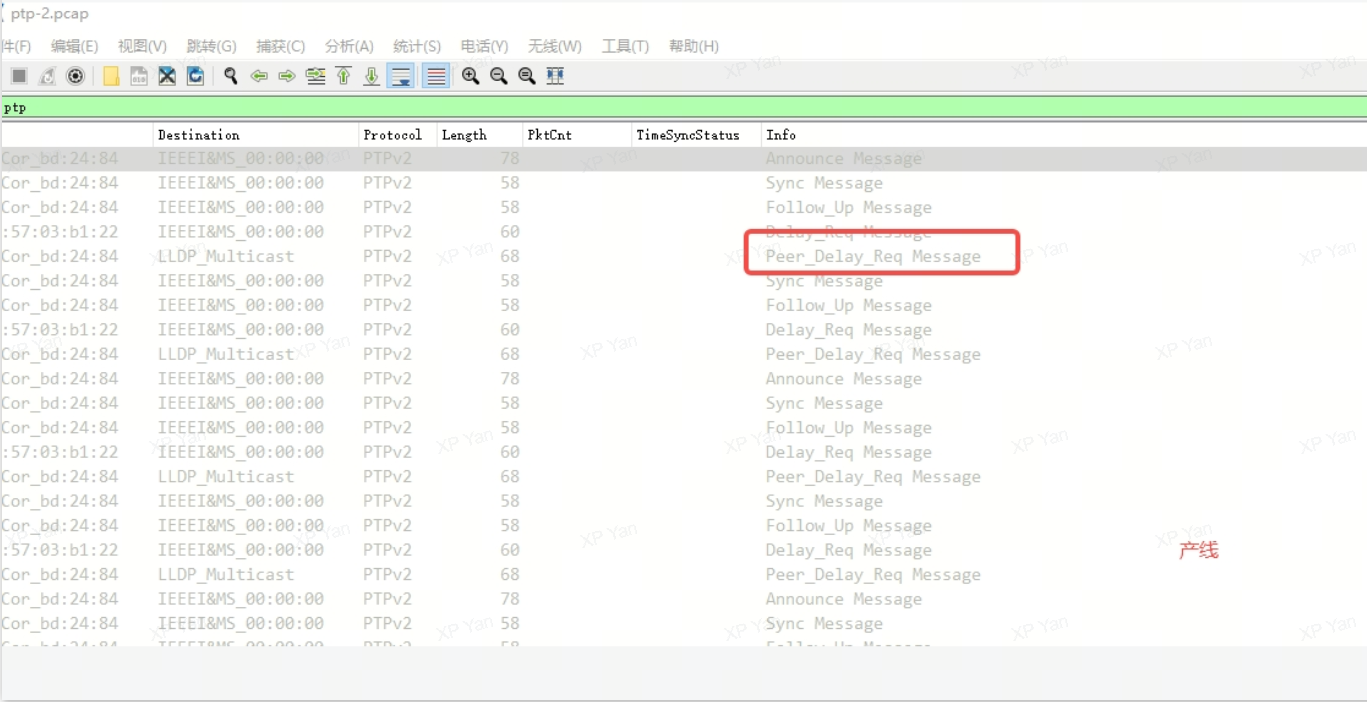Click the display filter field containing ptp
1367x702 pixels.
pyautogui.click(x=683, y=107)
